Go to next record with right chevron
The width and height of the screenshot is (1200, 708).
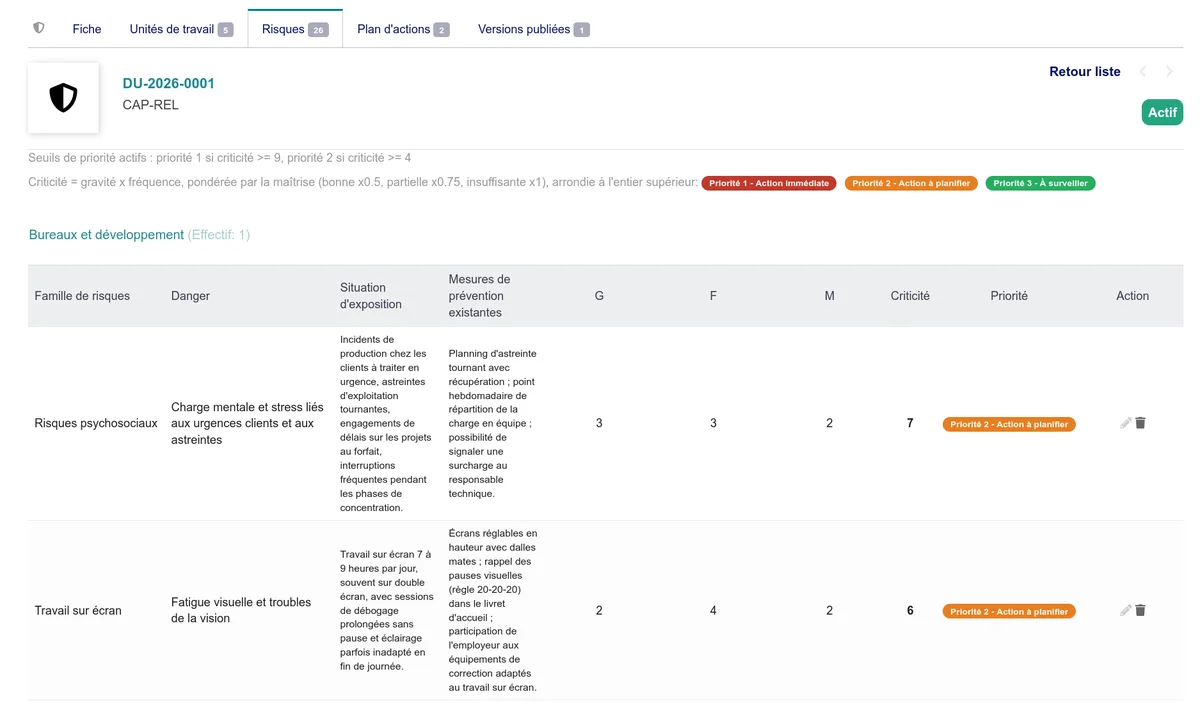pyautogui.click(x=1170, y=72)
